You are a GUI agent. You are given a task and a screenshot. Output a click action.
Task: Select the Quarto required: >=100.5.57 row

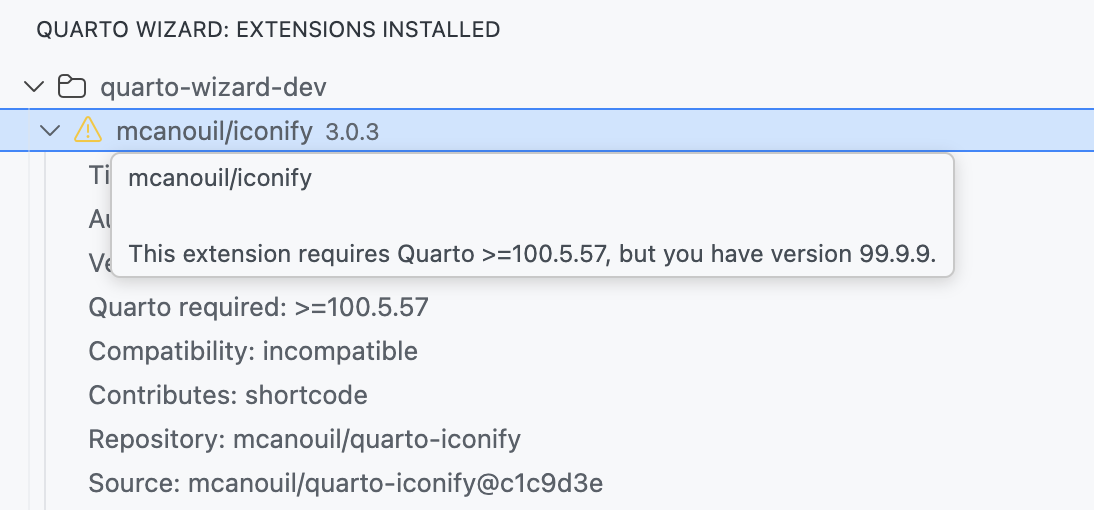258,307
